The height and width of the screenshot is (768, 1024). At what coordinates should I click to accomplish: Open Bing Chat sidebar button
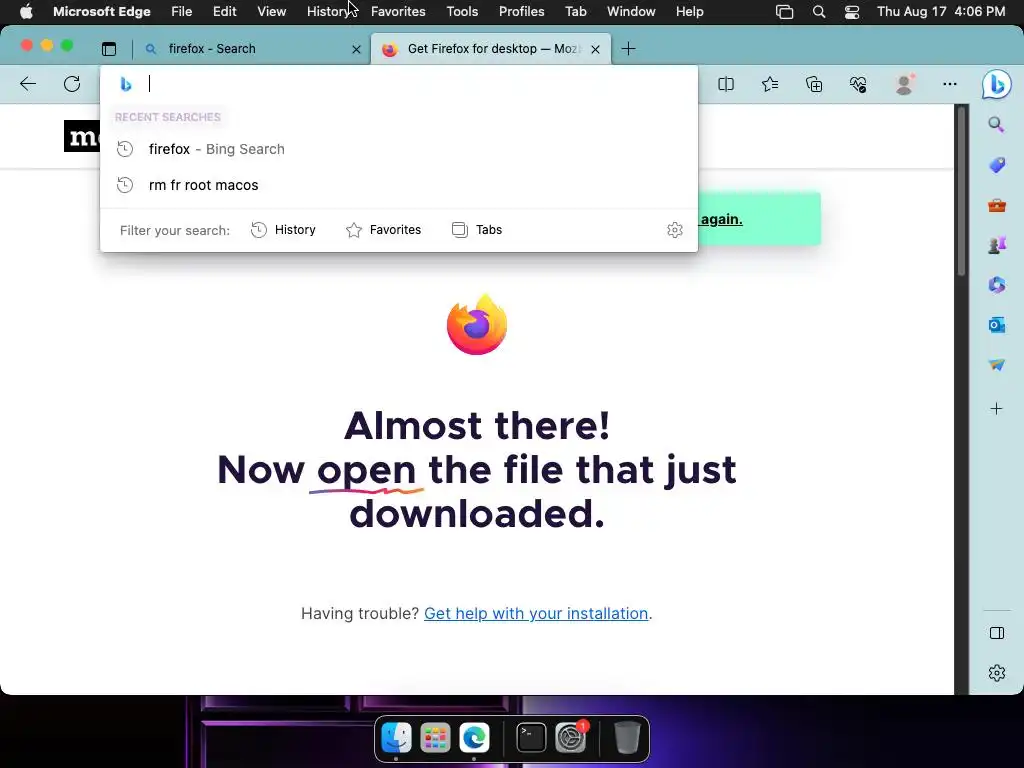tap(997, 84)
